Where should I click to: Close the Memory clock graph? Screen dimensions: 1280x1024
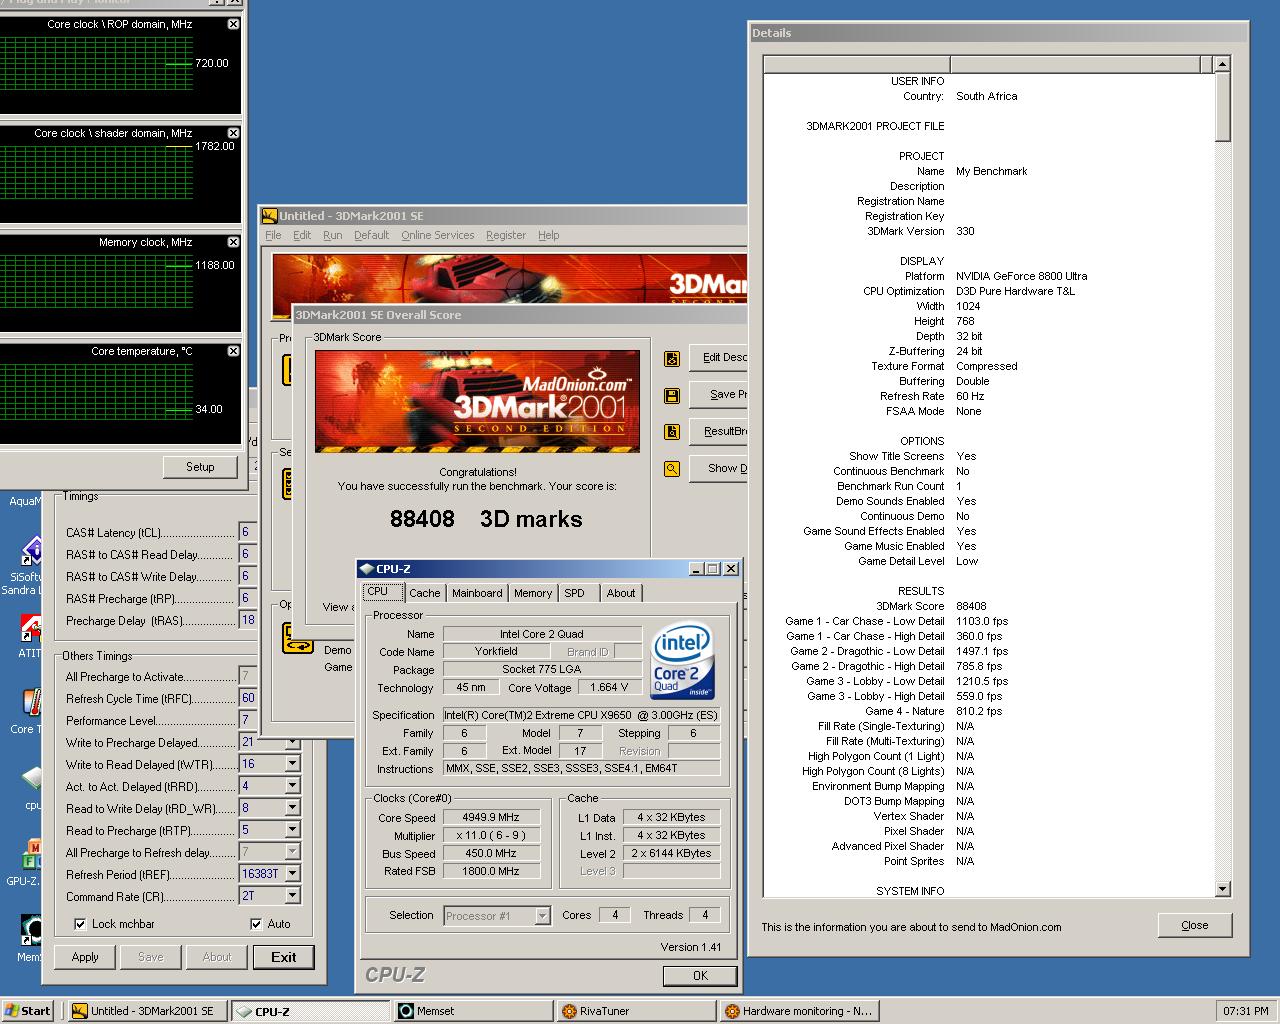(x=233, y=242)
